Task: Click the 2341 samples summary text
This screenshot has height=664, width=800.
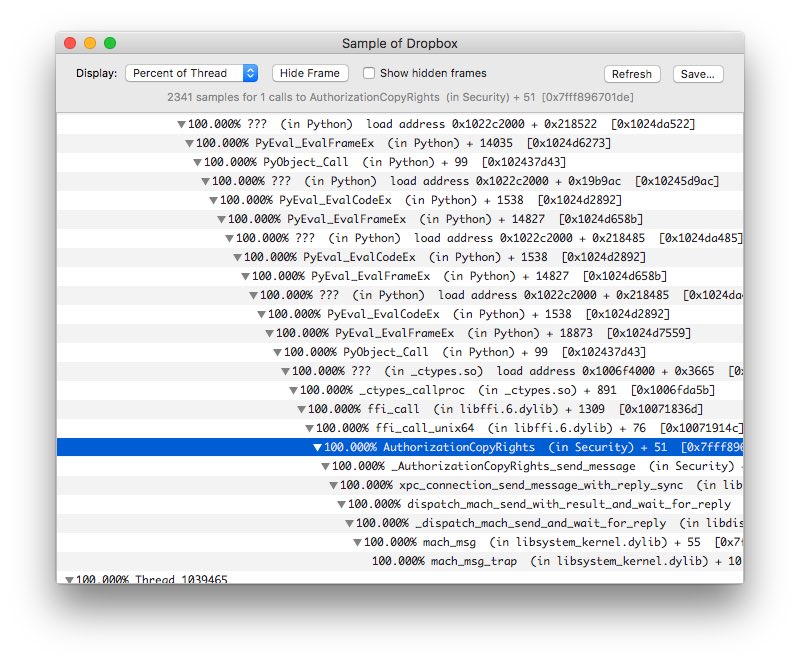Action: coord(400,97)
